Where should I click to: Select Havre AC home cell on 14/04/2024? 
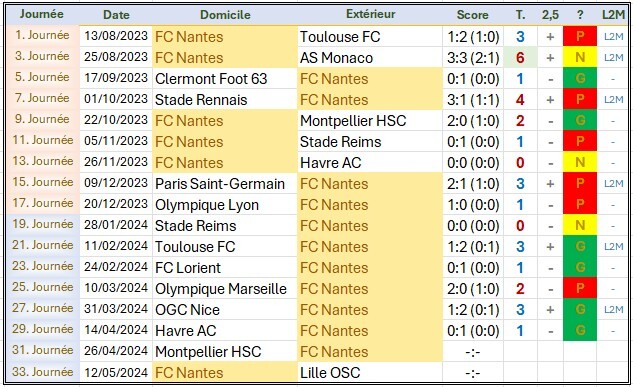click(x=225, y=331)
